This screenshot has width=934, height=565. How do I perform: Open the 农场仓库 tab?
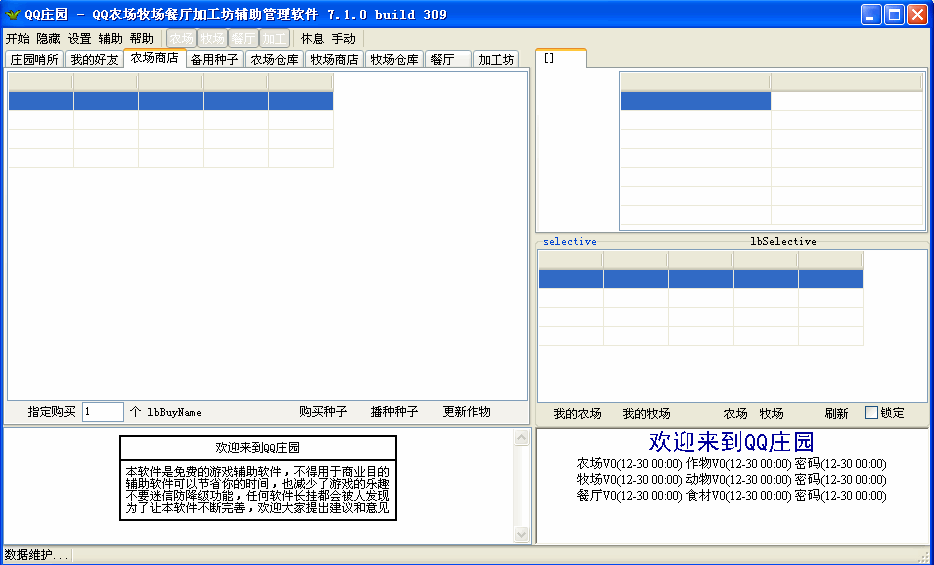pyautogui.click(x=275, y=60)
